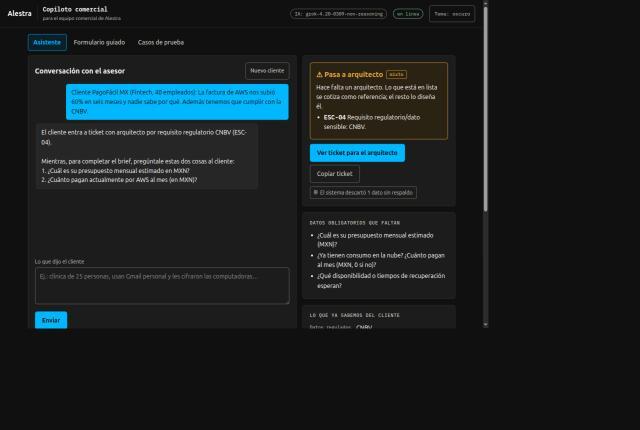640x430 pixels.
Task: Click the 'Lo que ya sabemos del cliente' heading
Action: [x=355, y=315]
